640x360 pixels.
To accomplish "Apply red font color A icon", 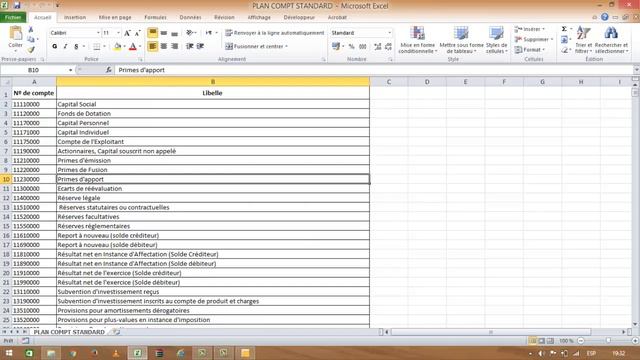I will tap(133, 47).
